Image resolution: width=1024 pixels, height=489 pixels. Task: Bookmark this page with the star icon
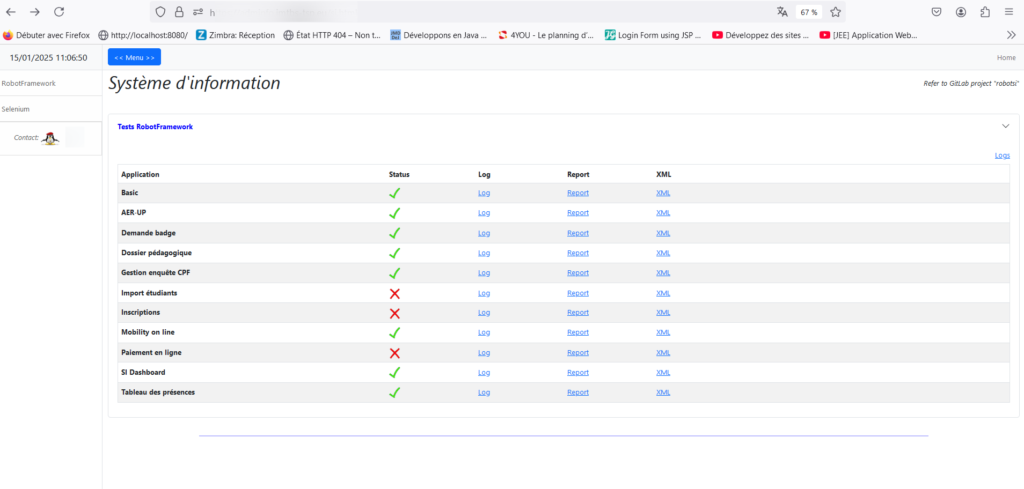tap(836, 12)
